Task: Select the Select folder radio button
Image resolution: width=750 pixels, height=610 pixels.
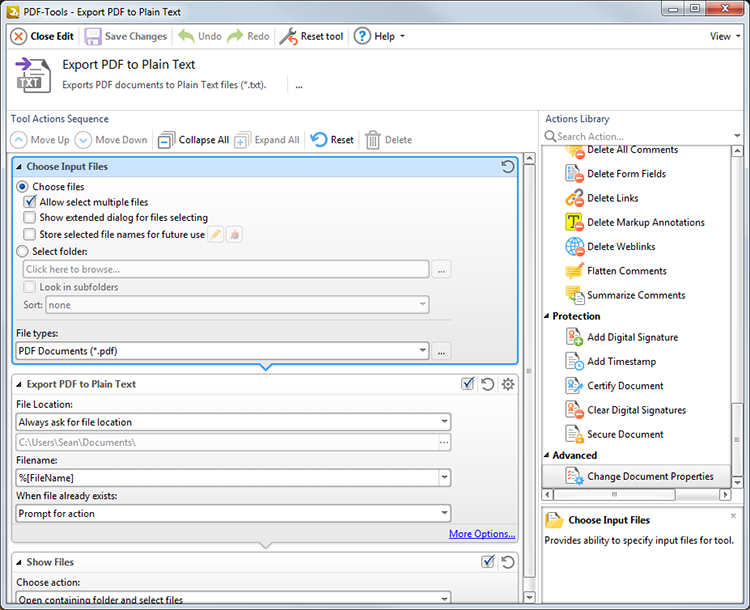Action: tap(22, 252)
